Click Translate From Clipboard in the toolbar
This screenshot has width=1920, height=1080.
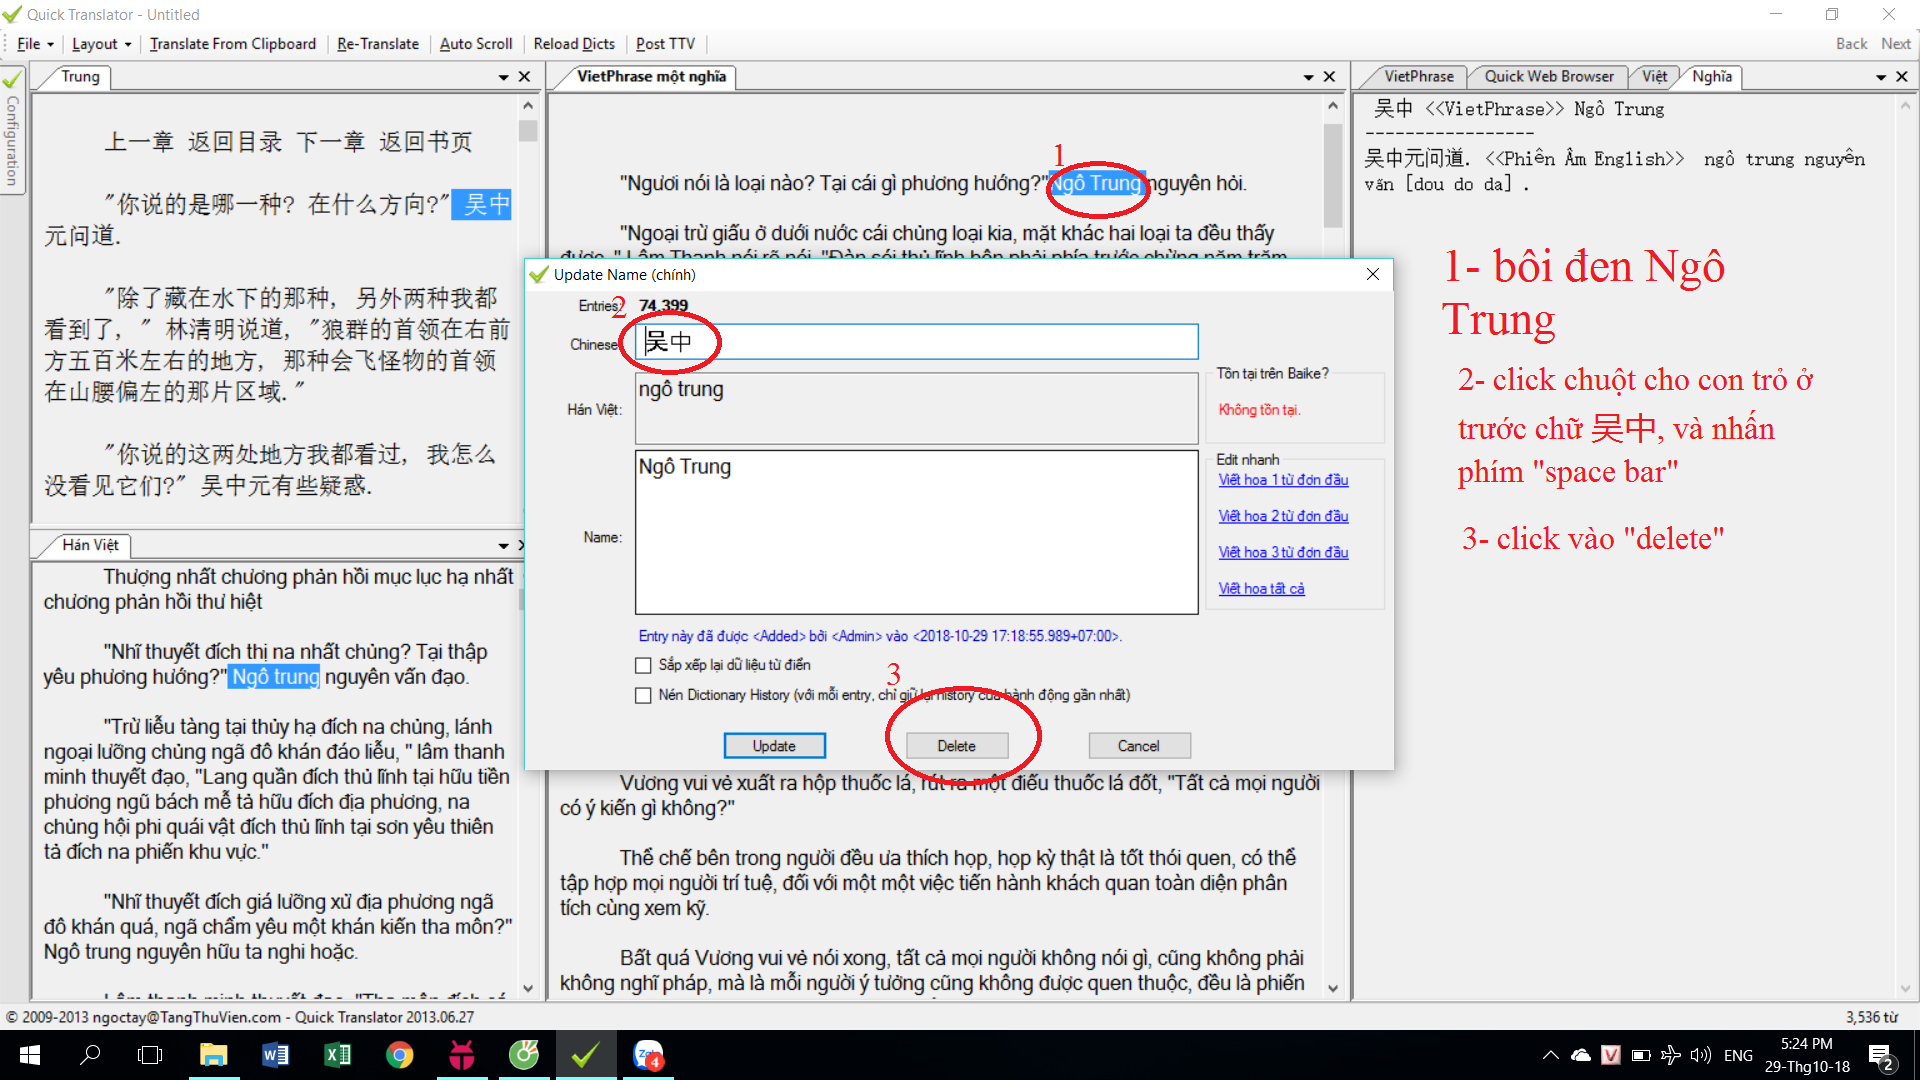tap(232, 44)
